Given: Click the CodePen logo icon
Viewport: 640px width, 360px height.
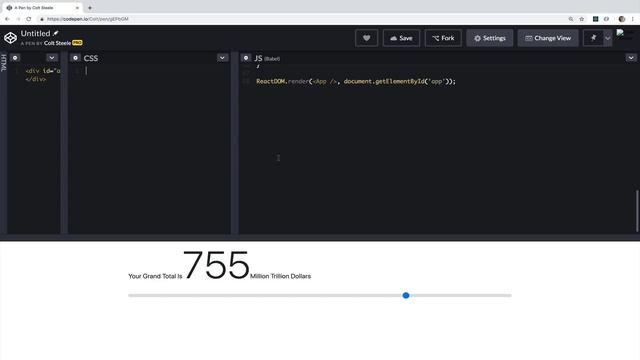Looking at the screenshot, I should point(10,38).
